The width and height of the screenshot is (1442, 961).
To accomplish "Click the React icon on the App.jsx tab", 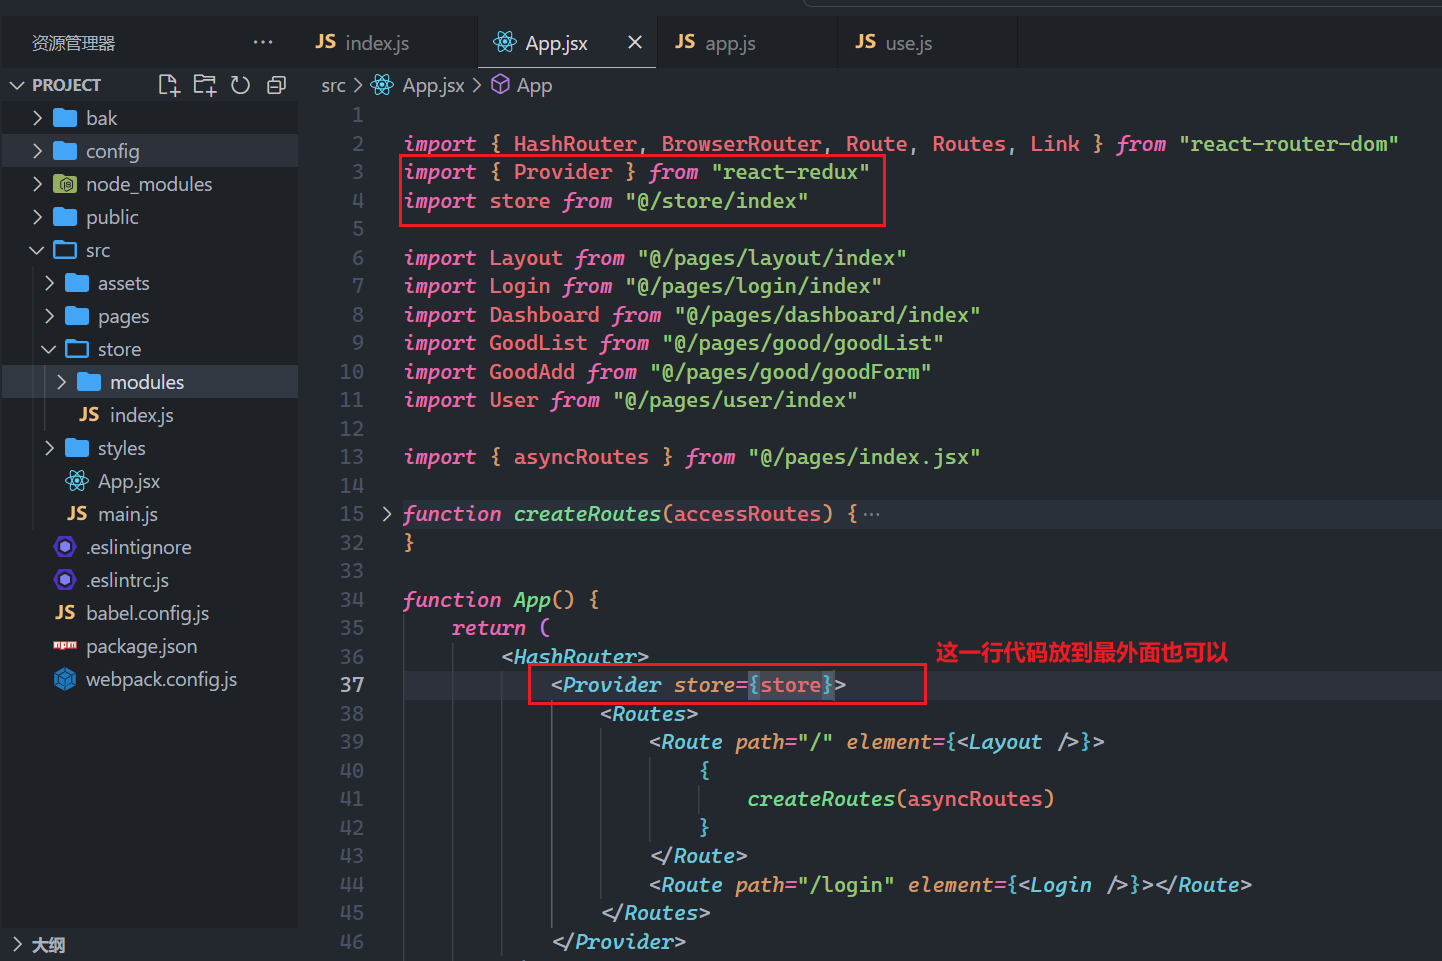I will tap(505, 42).
